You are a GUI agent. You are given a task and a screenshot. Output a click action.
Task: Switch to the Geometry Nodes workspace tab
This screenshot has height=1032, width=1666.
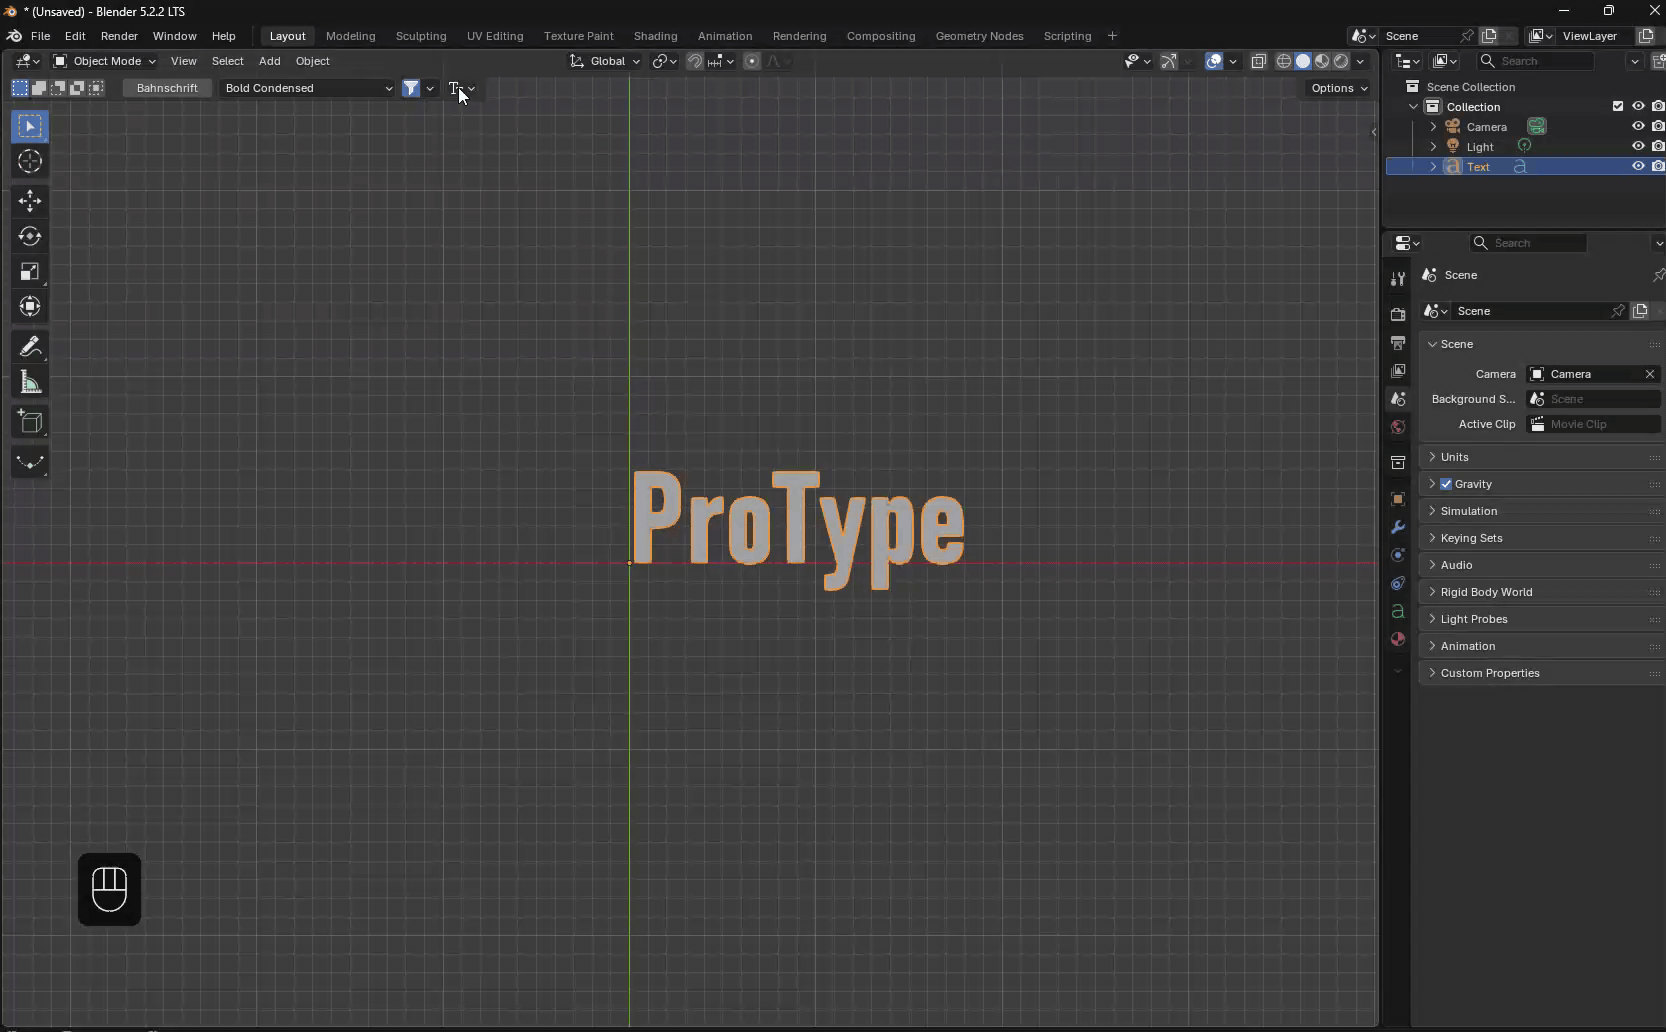[979, 36]
